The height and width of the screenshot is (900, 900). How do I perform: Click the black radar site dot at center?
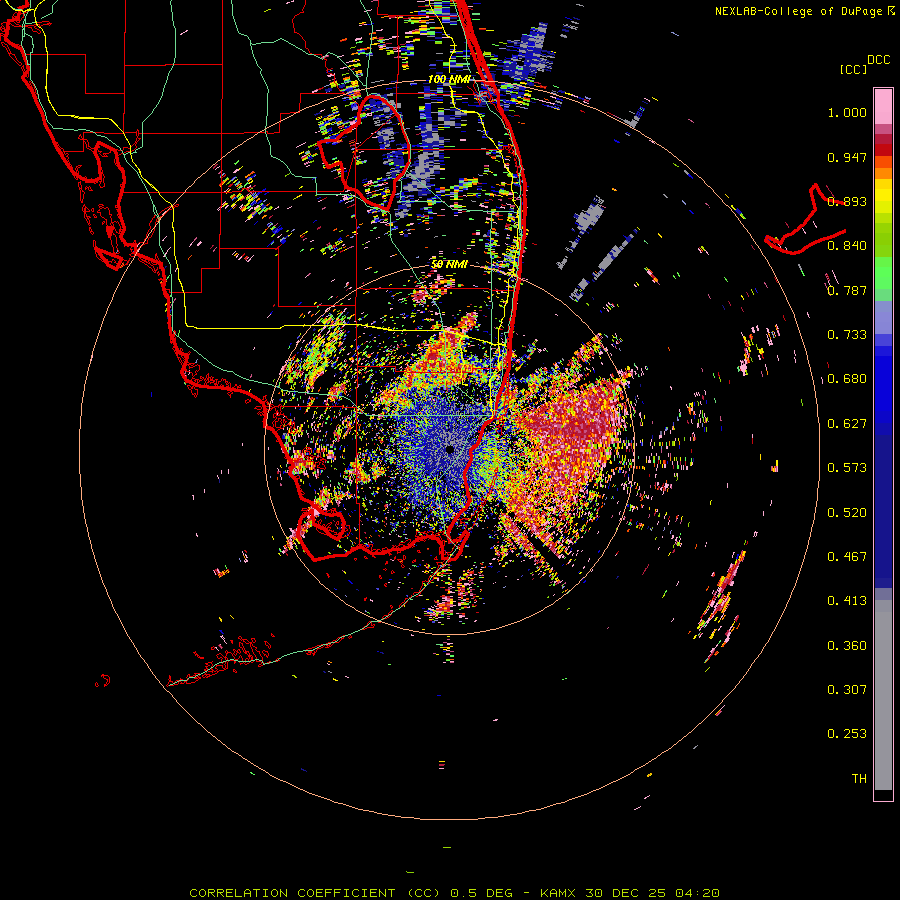(450, 449)
